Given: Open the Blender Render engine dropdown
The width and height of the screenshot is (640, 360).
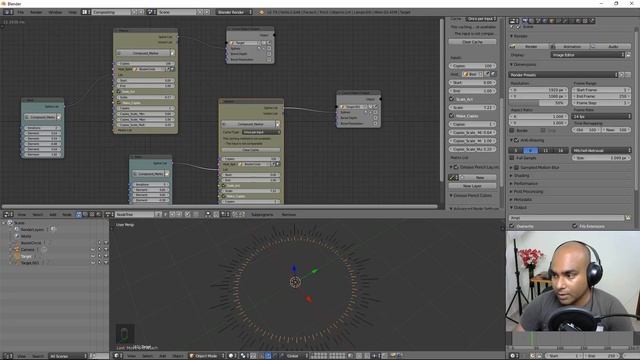Looking at the screenshot, I should (x=234, y=12).
